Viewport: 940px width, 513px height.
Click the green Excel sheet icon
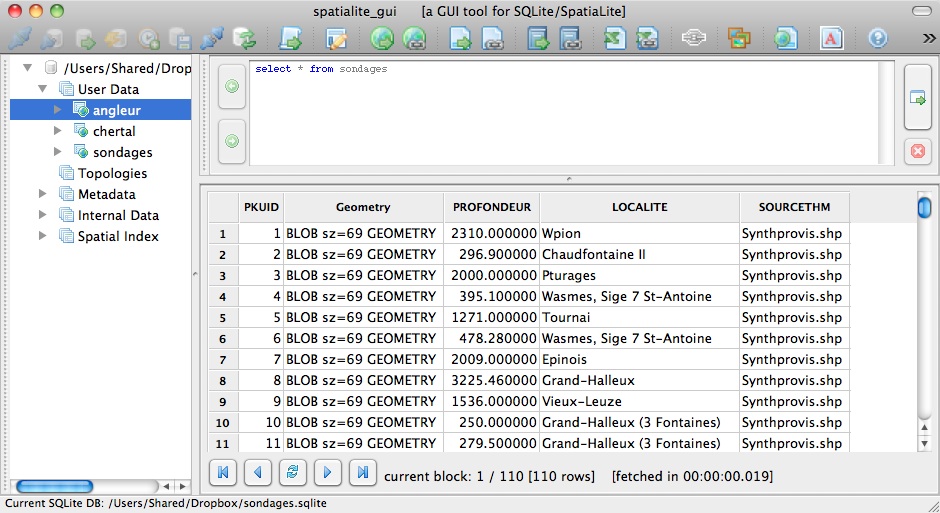tap(614, 39)
